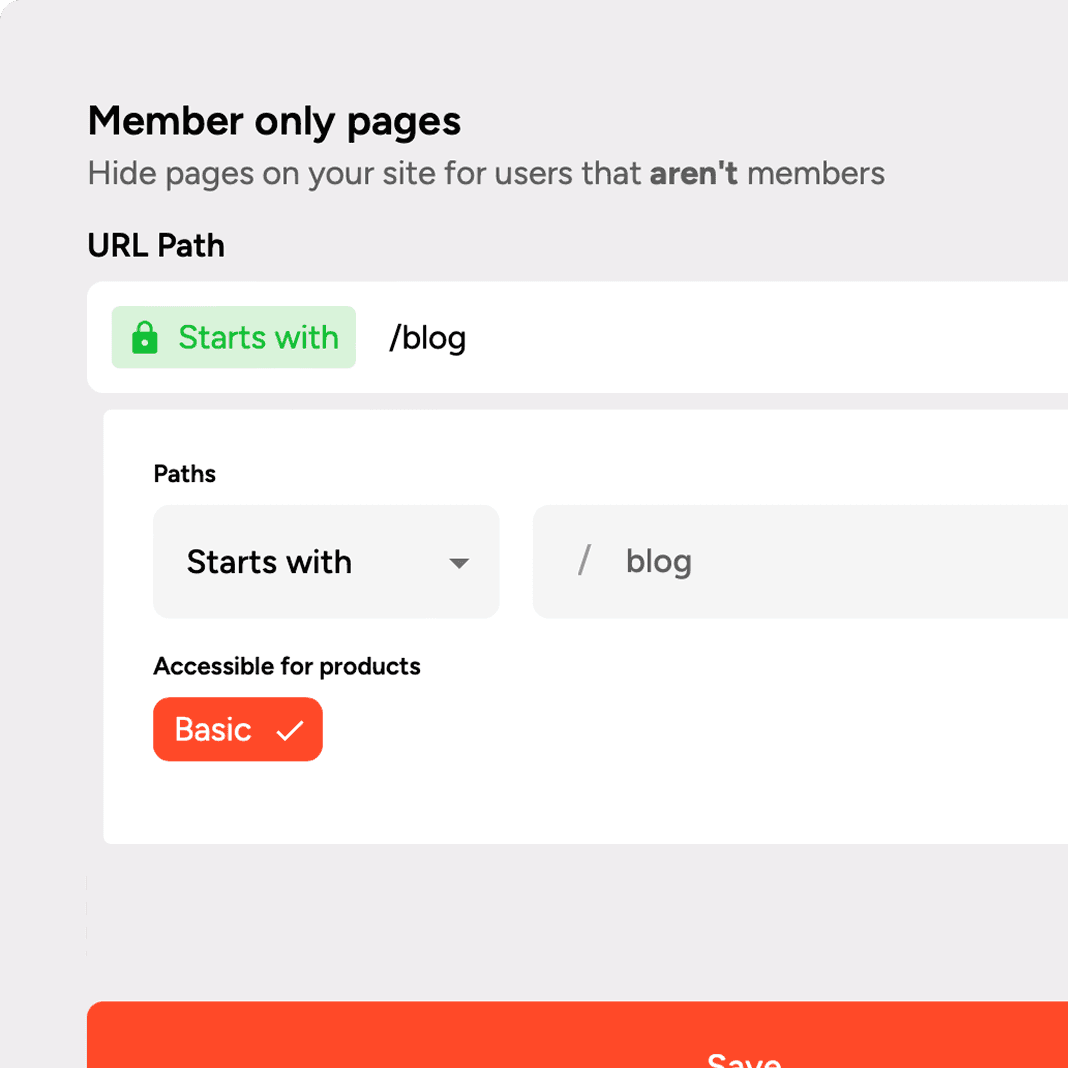Click the Member only pages heading
Image resolution: width=1068 pixels, height=1068 pixels.
coord(274,120)
